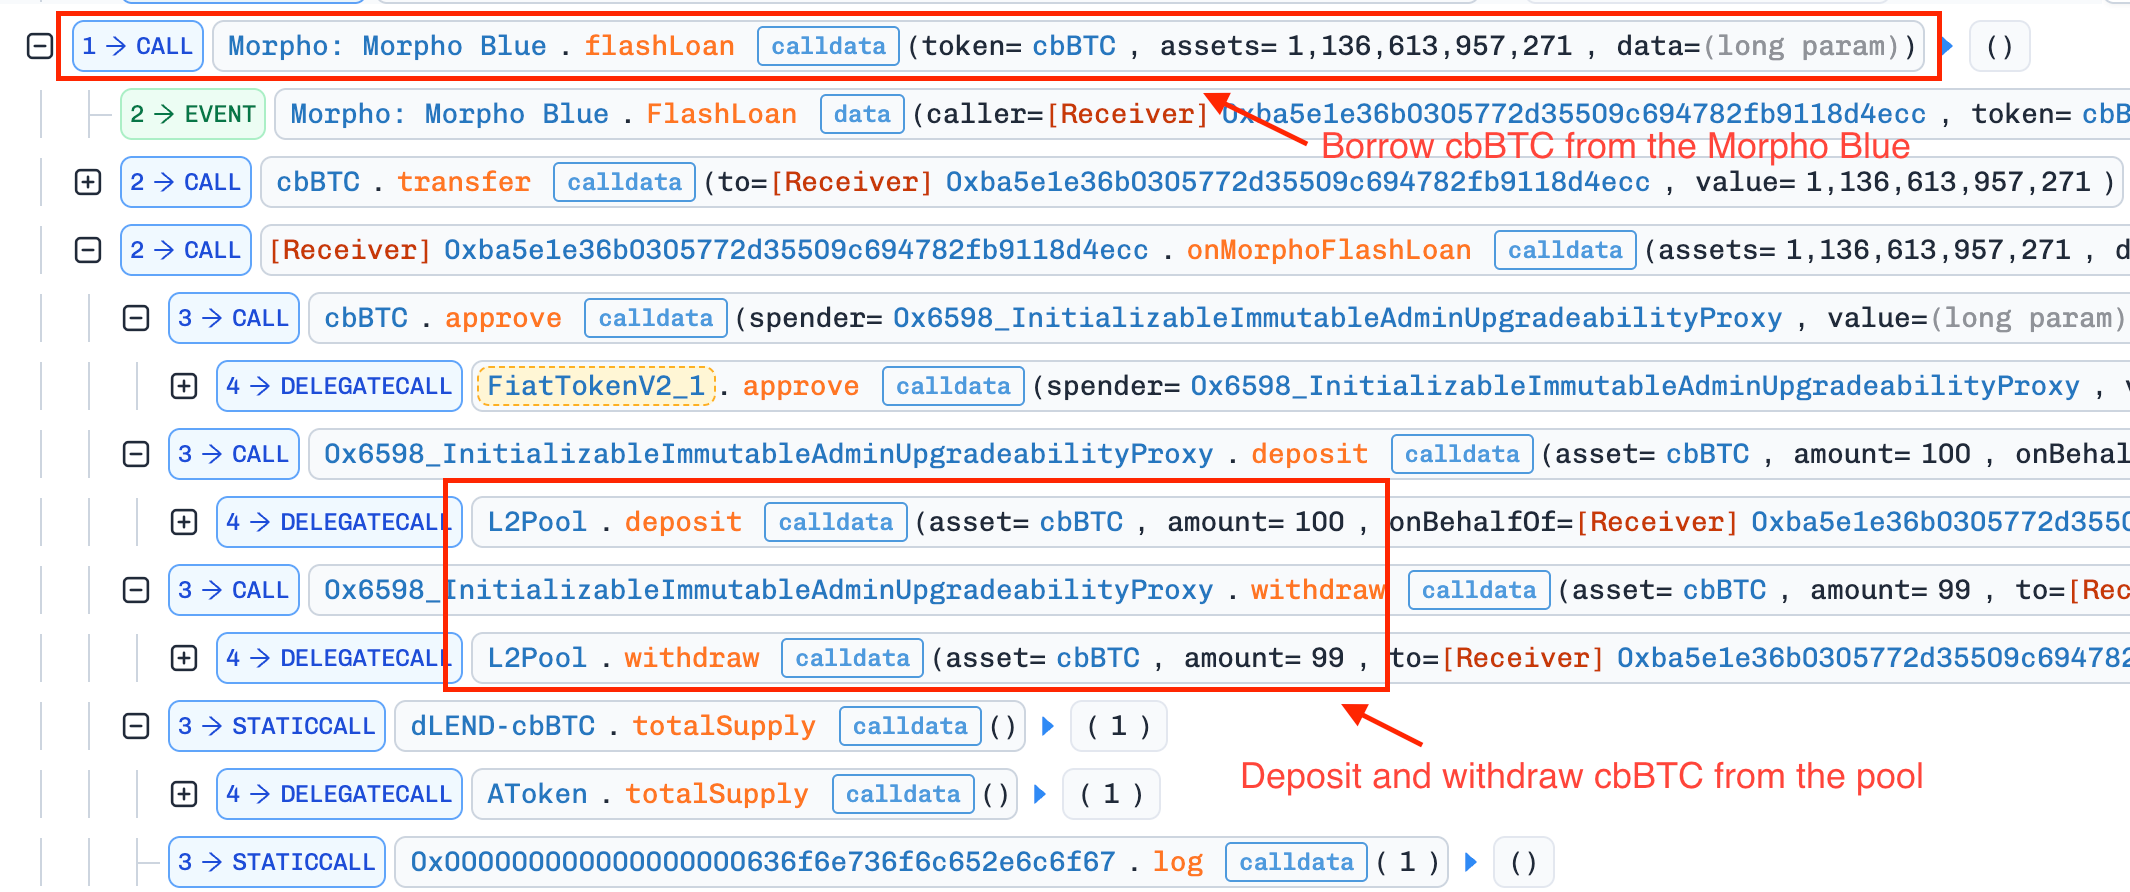Open the Receiver address in the transfer 'to' parameter
This screenshot has height=892, width=2130.
pos(1210,182)
